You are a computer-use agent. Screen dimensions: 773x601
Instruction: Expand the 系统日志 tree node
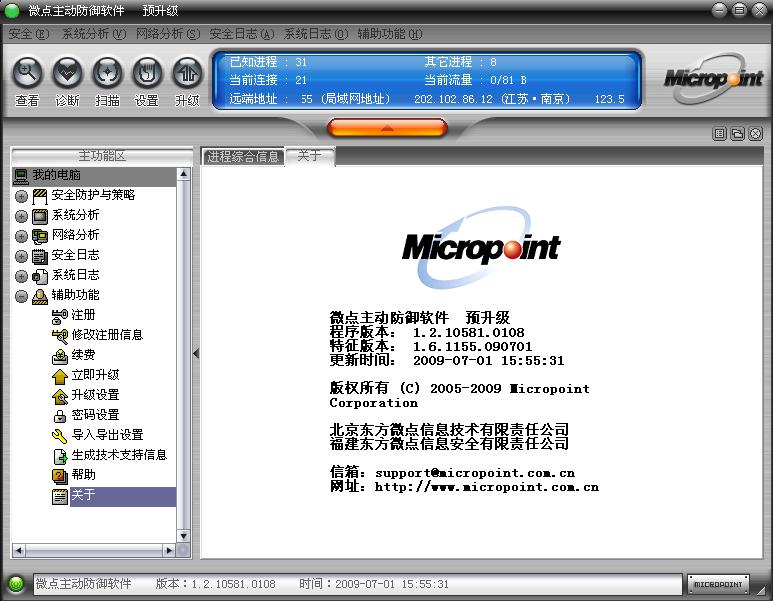(21, 276)
